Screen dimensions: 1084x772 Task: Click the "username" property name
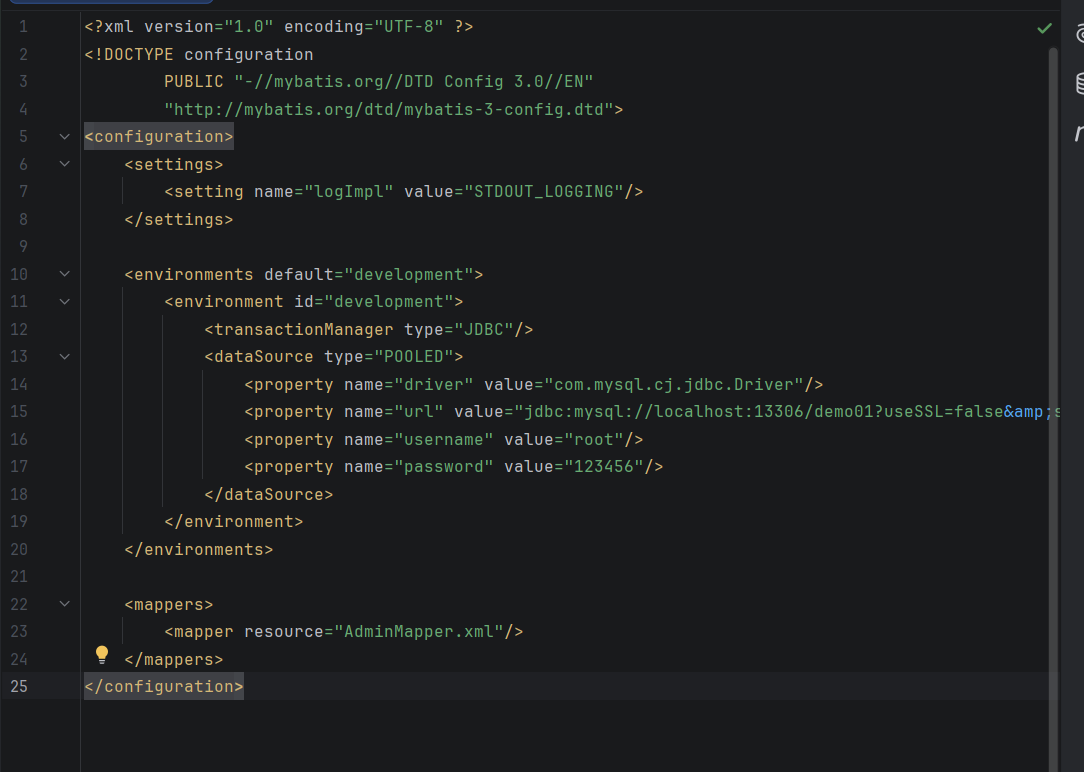tap(444, 440)
